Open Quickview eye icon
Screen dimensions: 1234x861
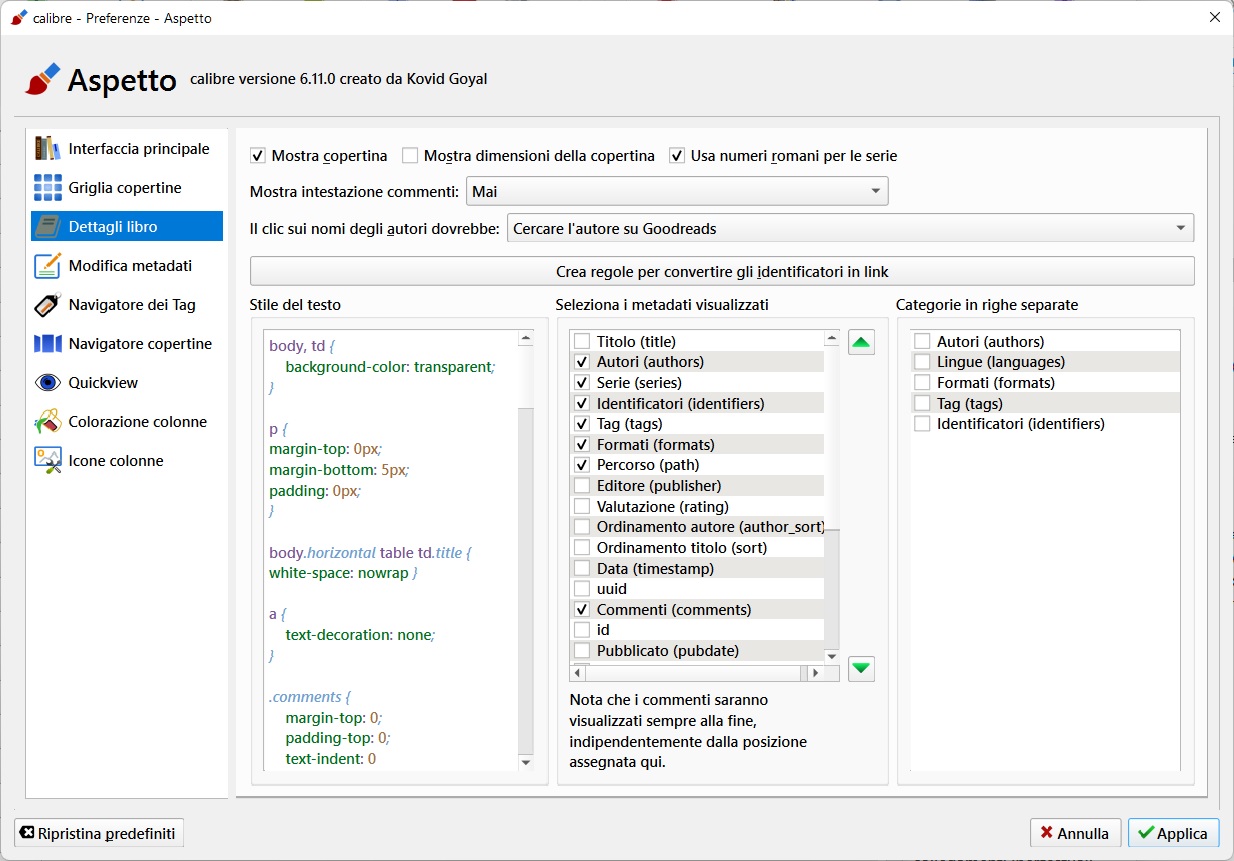tap(48, 383)
